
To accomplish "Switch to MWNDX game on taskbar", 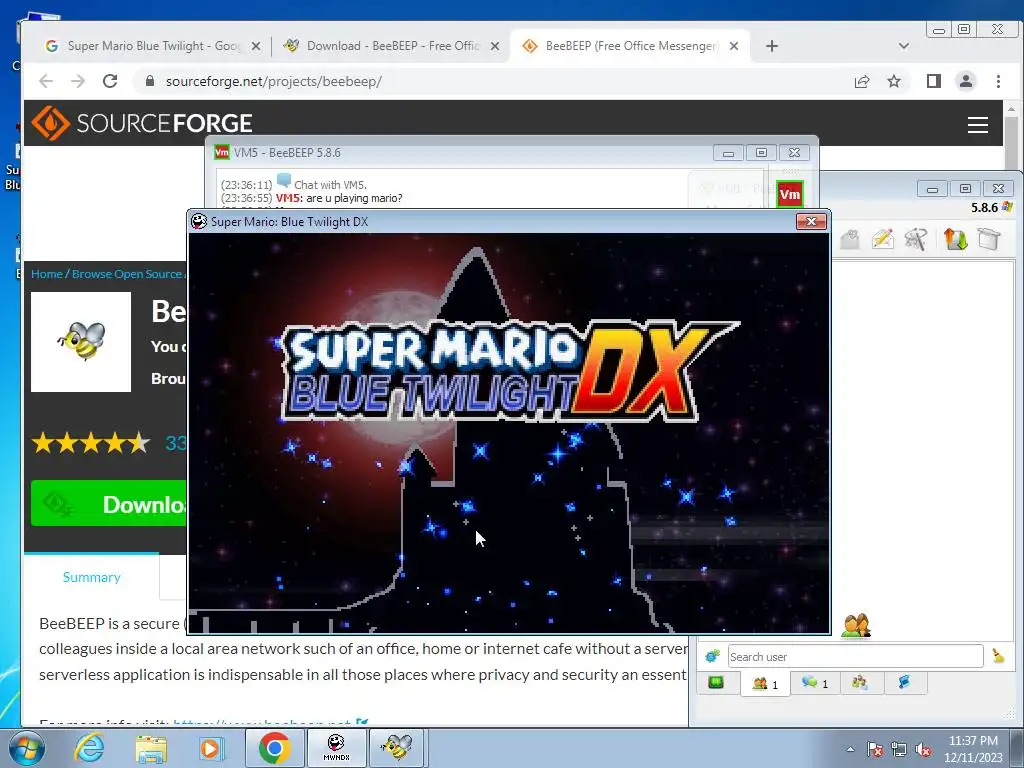I will pos(336,748).
